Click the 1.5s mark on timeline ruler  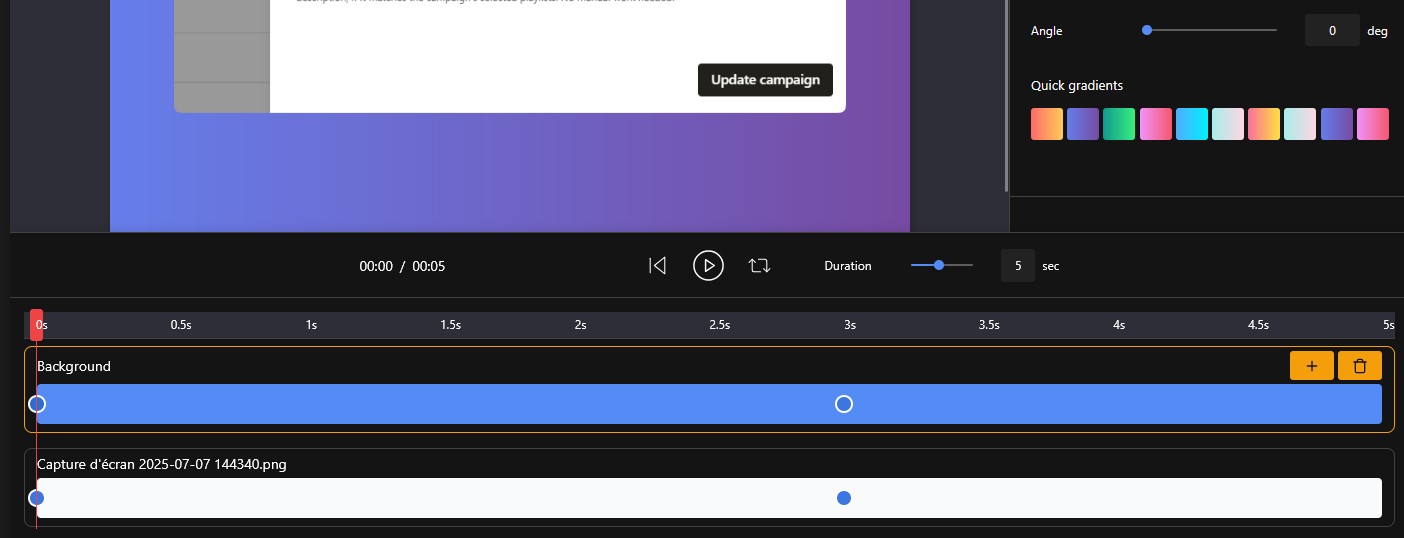tap(451, 325)
